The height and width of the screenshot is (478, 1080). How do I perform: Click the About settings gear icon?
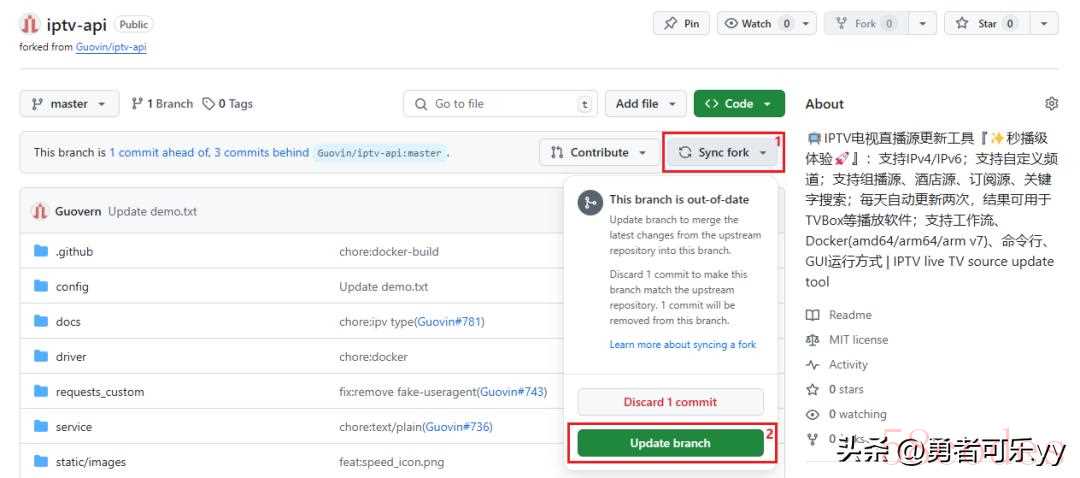tap(1051, 104)
